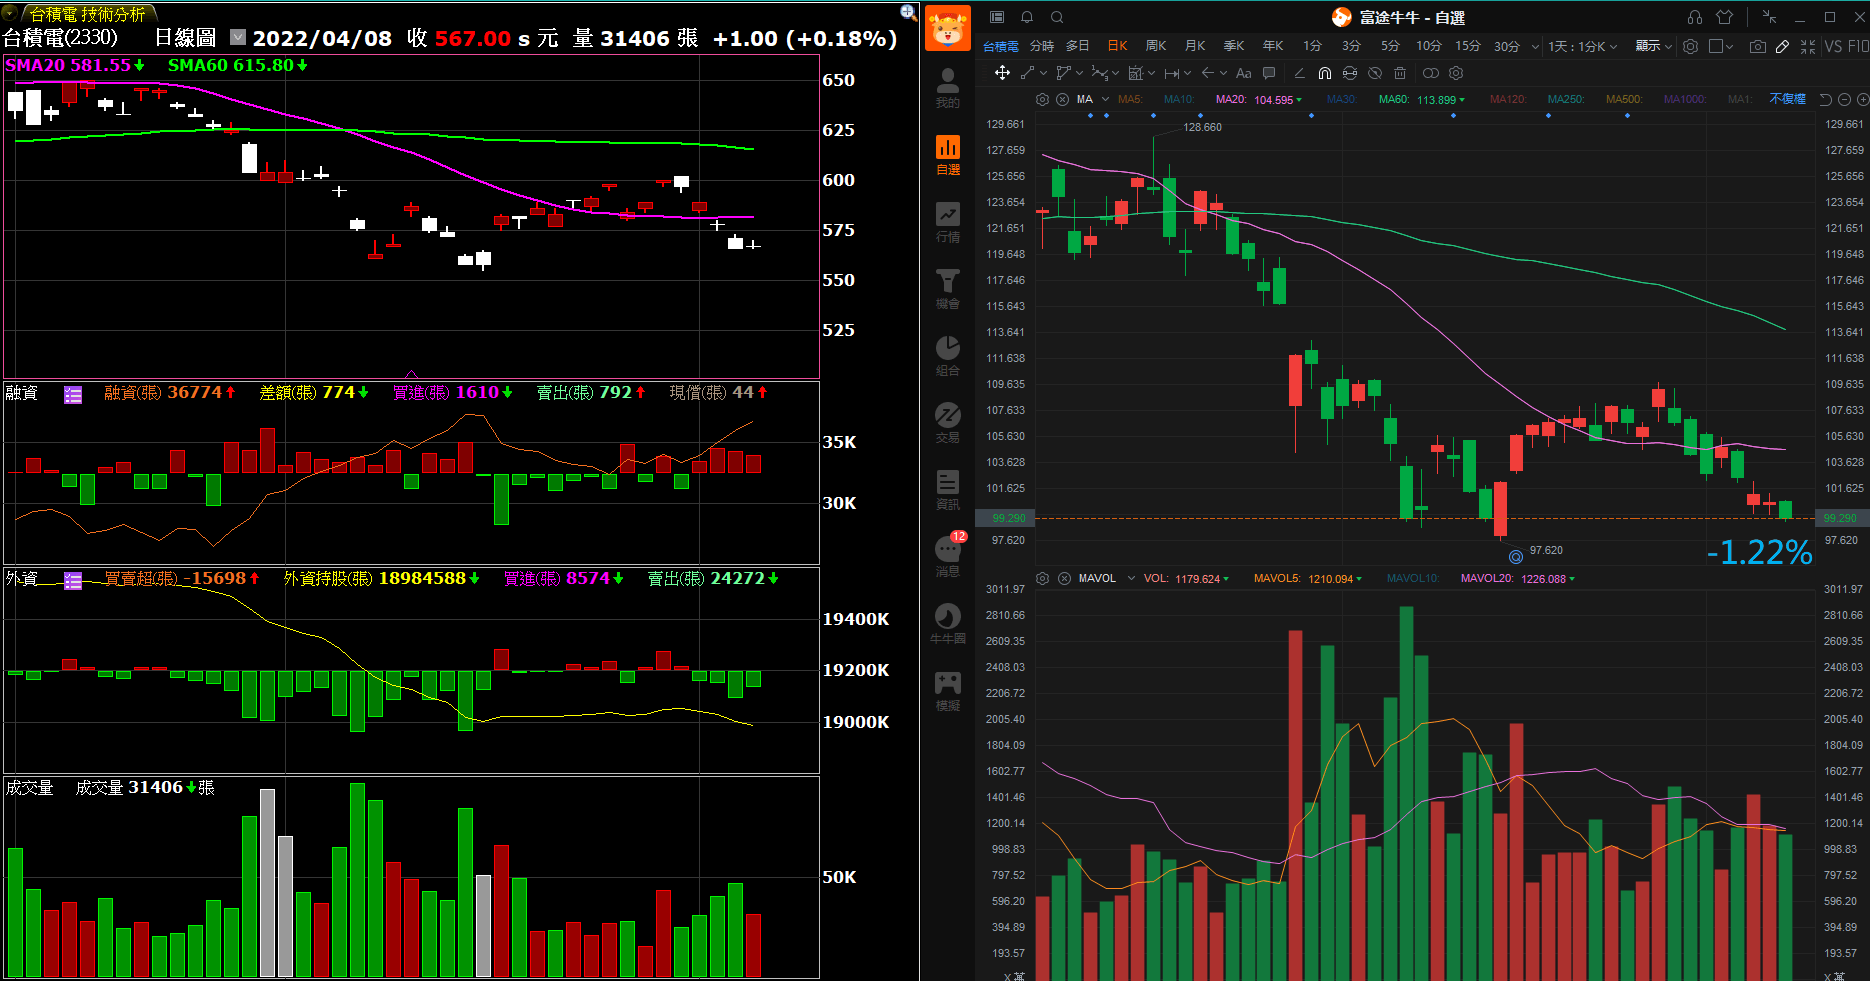The width and height of the screenshot is (1870, 981).
Task: Switch to 多日 multi-day tab
Action: 1077,46
